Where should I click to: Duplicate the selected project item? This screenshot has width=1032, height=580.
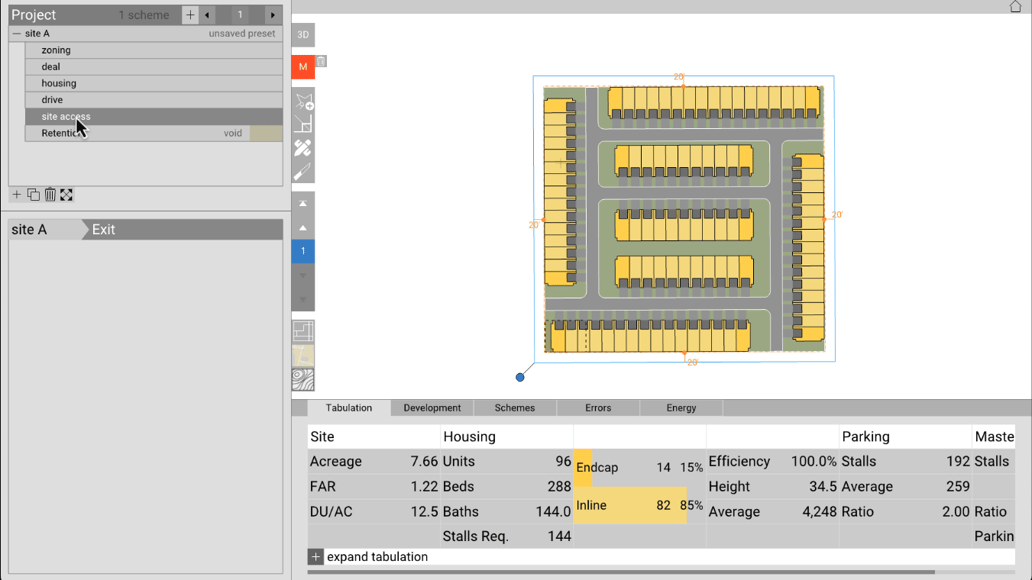[x=34, y=195]
